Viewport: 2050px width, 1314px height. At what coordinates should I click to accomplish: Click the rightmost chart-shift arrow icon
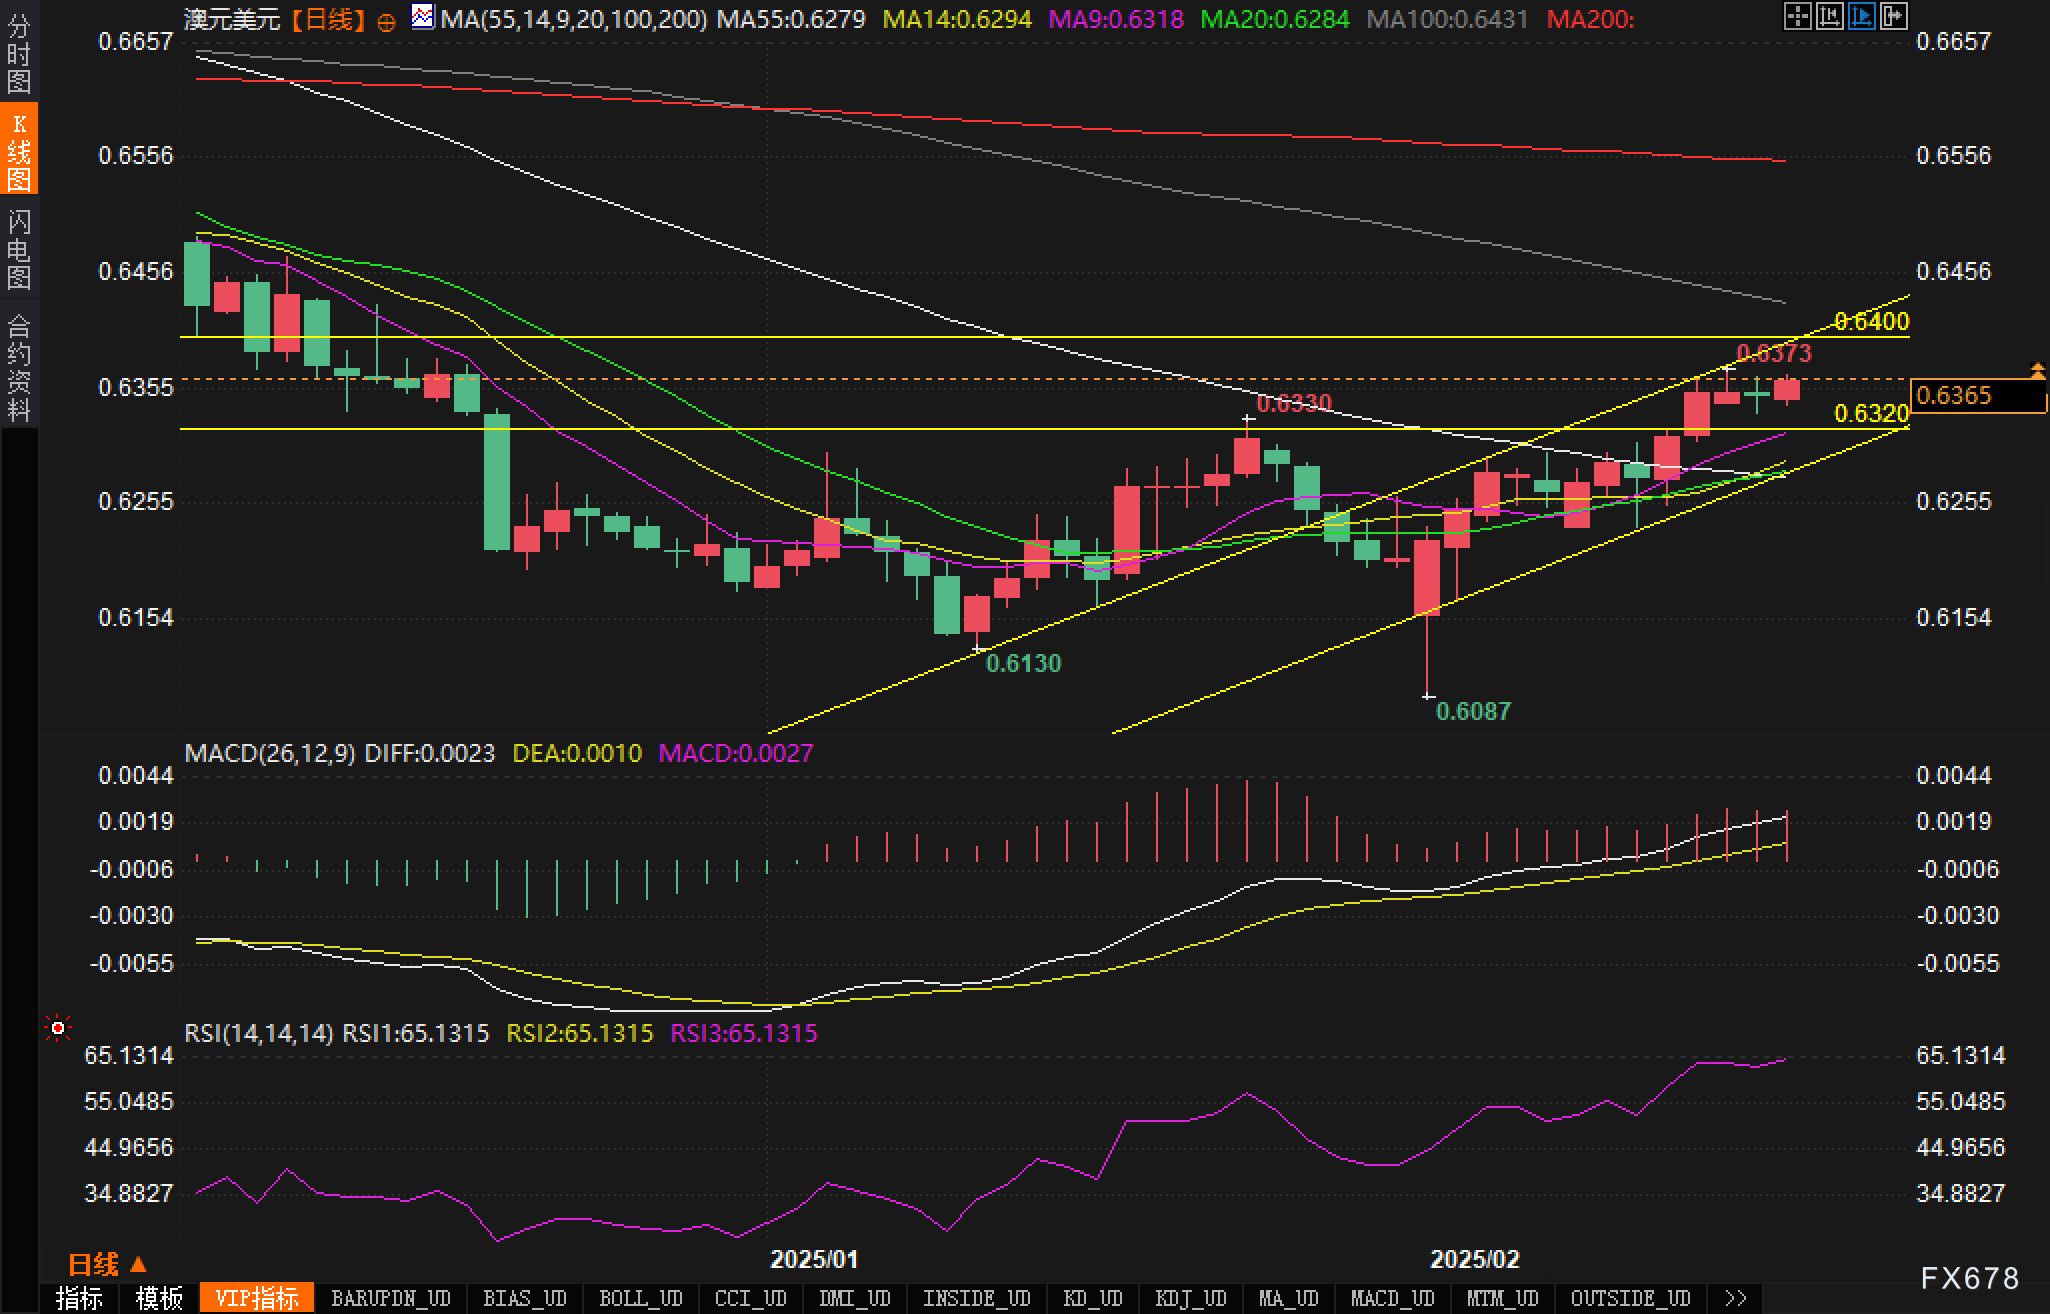click(1893, 16)
